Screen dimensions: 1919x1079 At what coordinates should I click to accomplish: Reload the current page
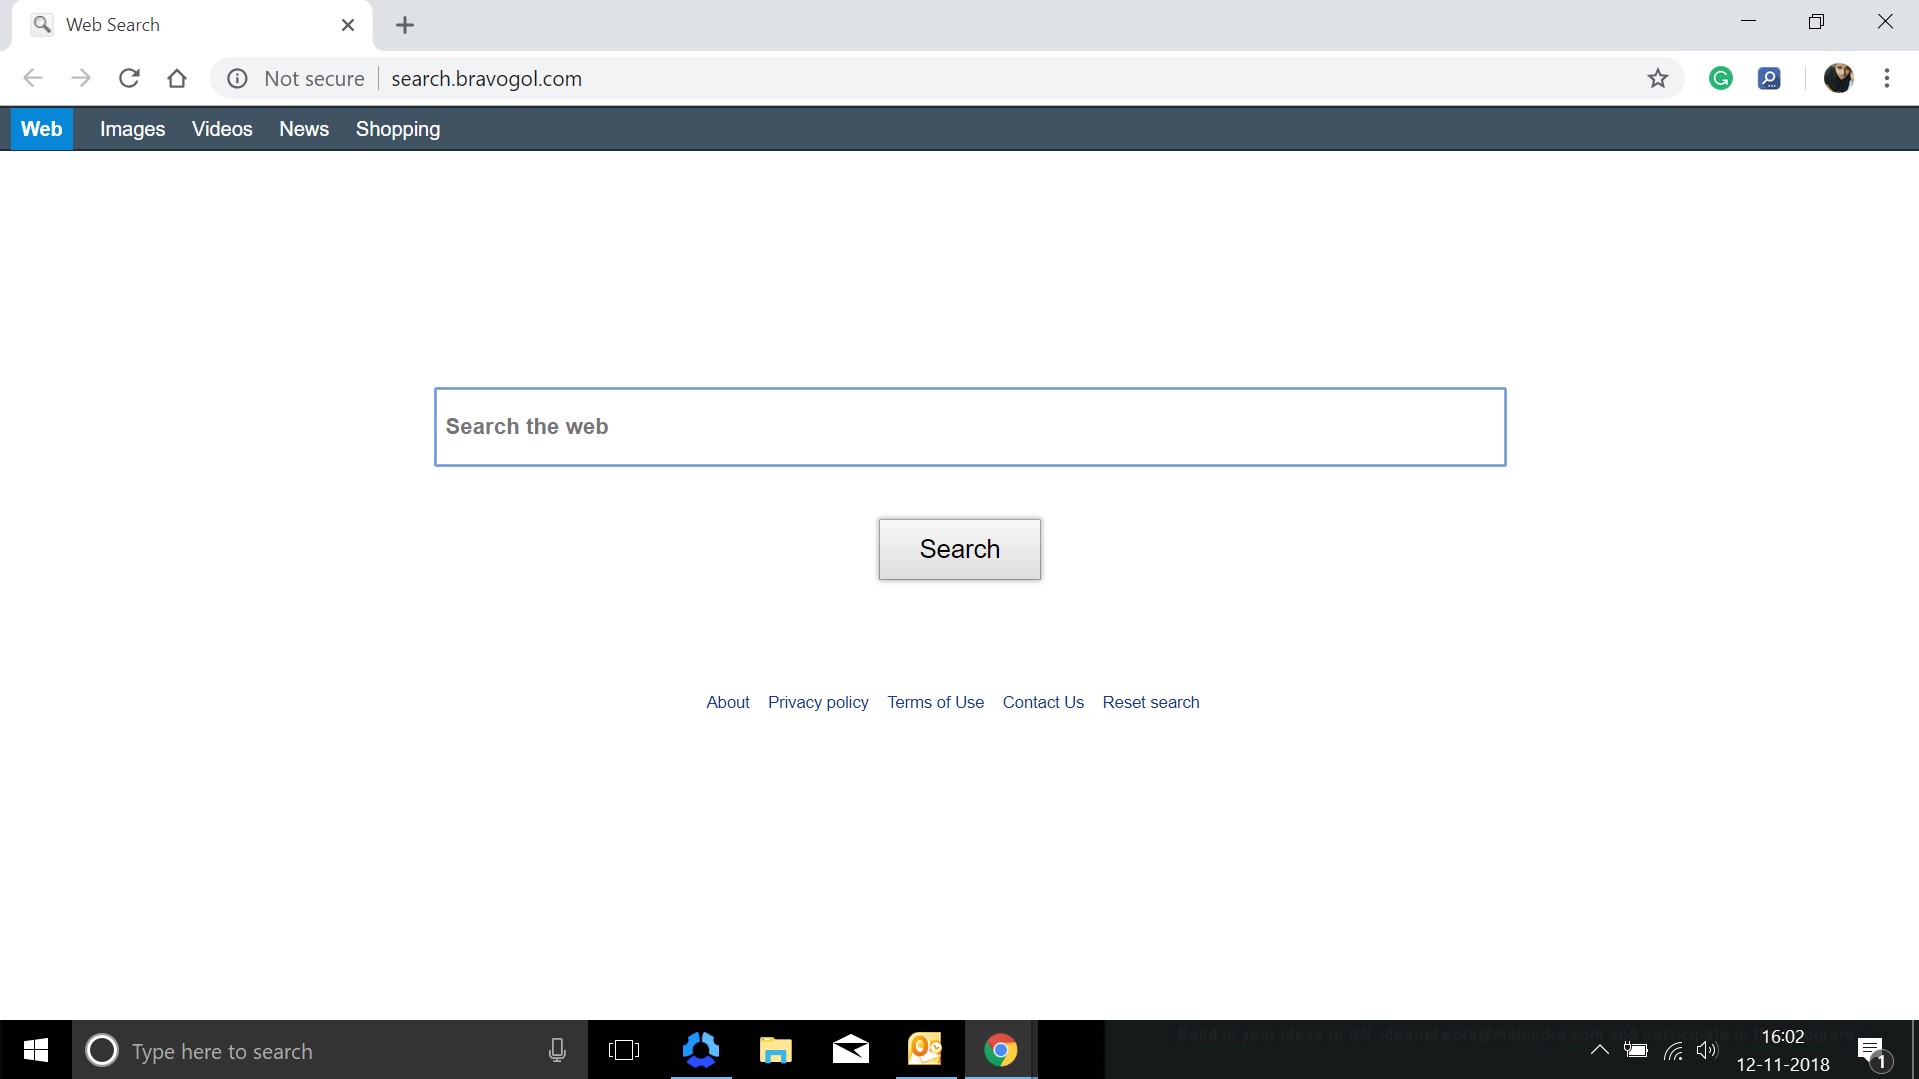point(129,78)
